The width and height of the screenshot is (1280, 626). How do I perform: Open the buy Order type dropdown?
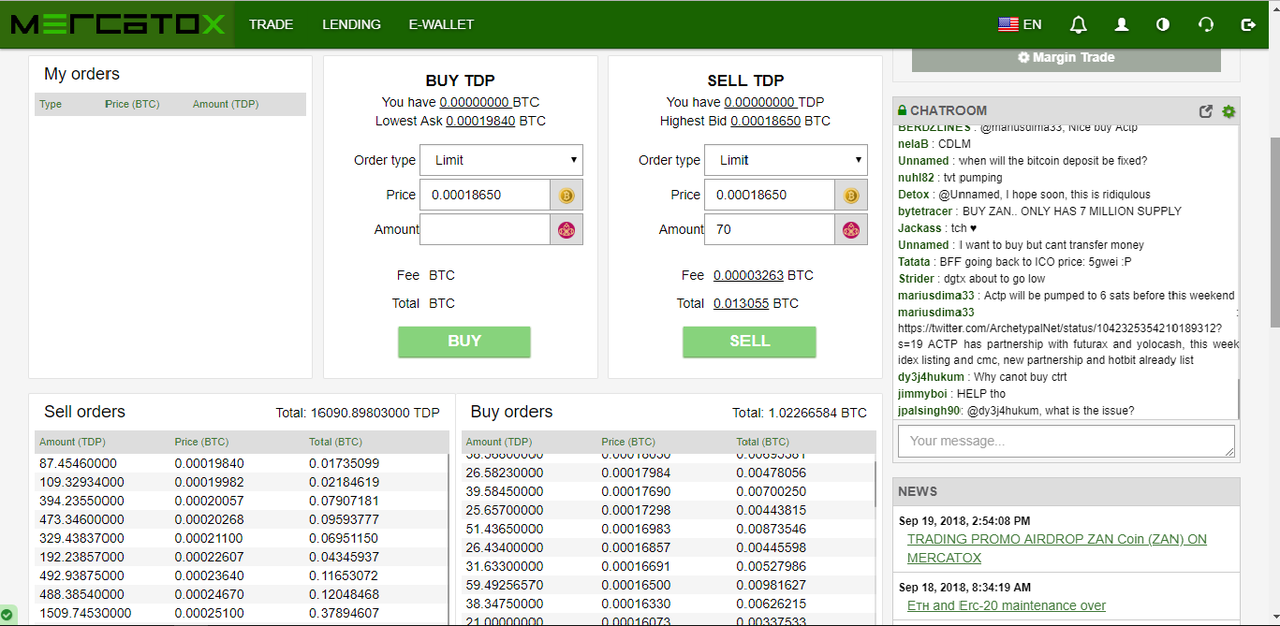point(501,160)
